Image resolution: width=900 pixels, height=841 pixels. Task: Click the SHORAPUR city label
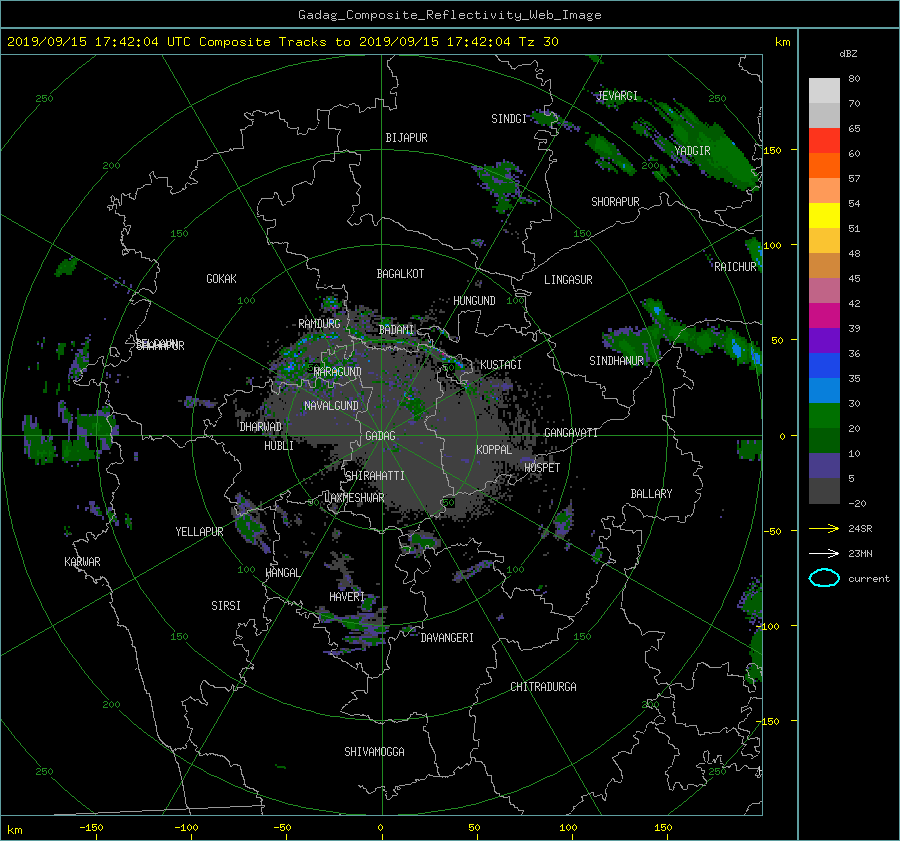pyautogui.click(x=615, y=202)
